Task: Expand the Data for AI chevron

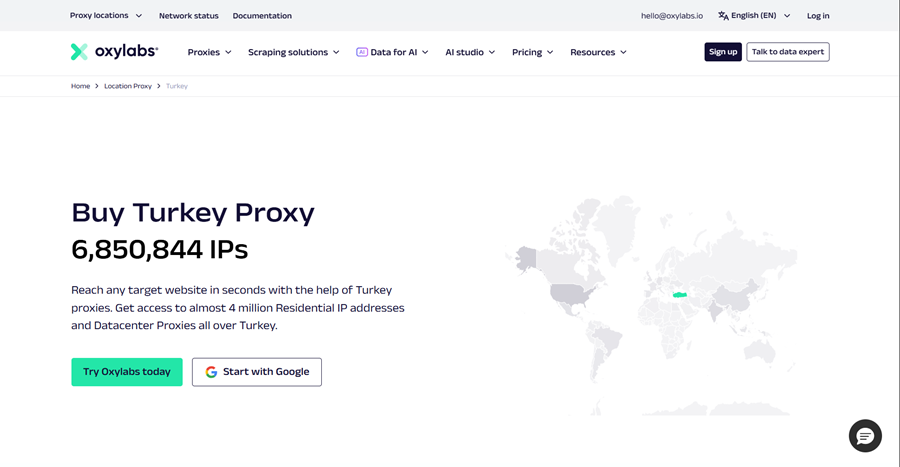Action: click(425, 52)
